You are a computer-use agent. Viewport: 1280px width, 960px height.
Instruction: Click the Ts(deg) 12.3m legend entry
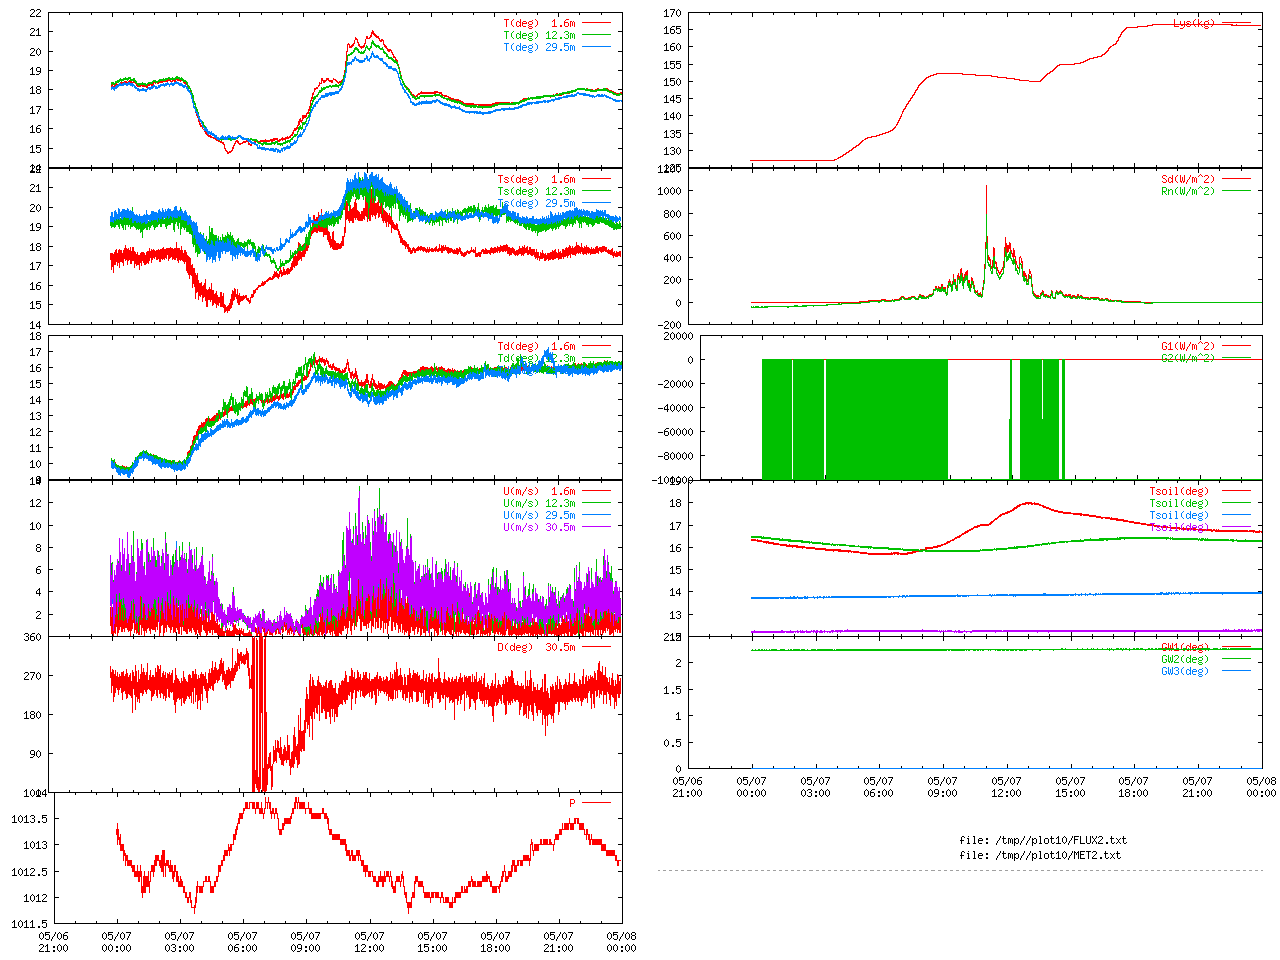click(536, 191)
